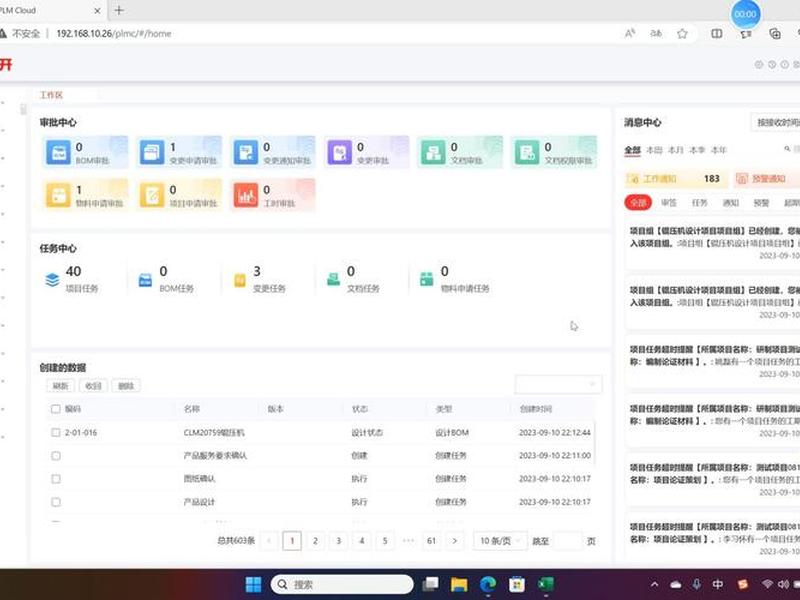Viewport: 800px width, 600px height.
Task: Click the 收回 button
Action: click(x=93, y=386)
